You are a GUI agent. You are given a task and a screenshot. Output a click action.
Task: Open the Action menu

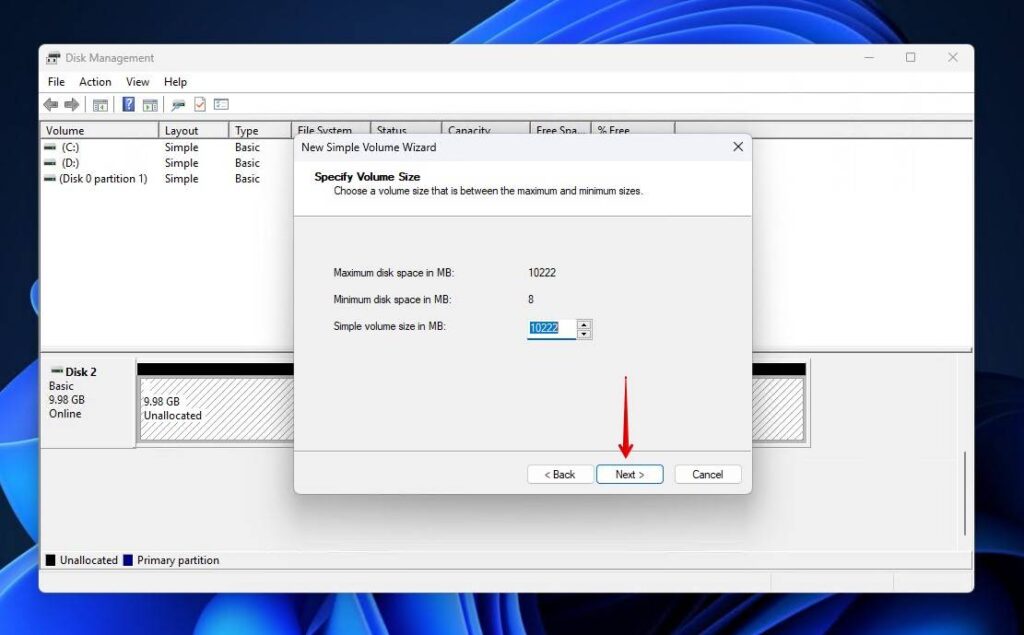tap(94, 81)
